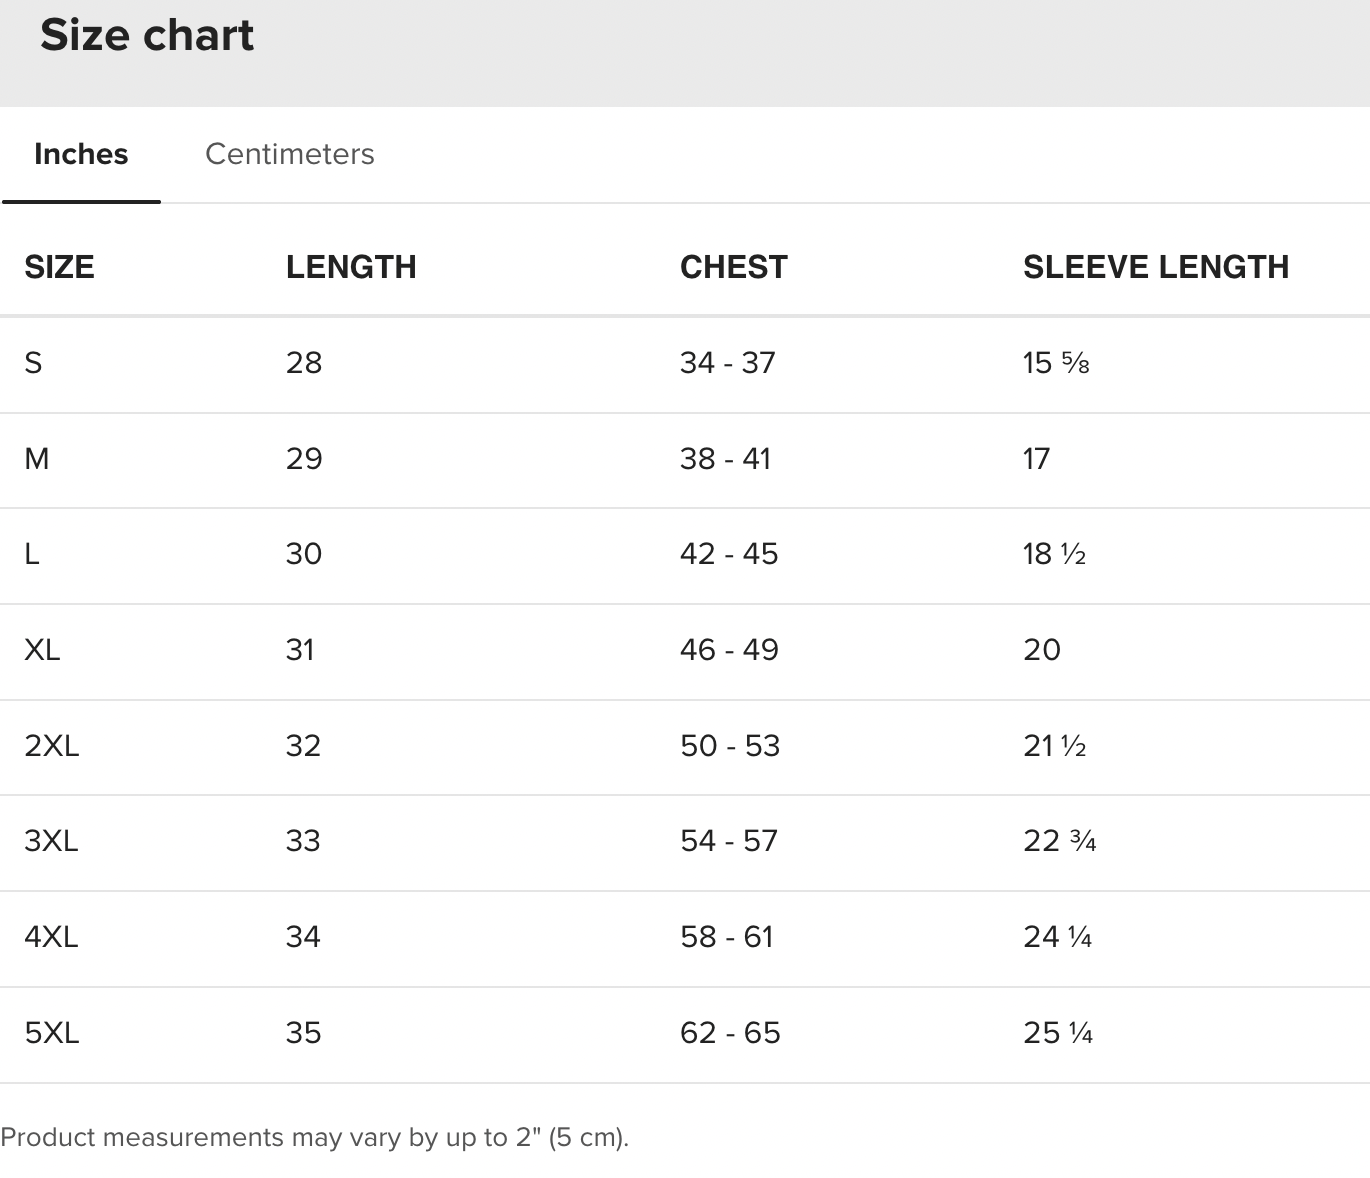Select the 4XL size row label
1370x1178 pixels.
[51, 937]
